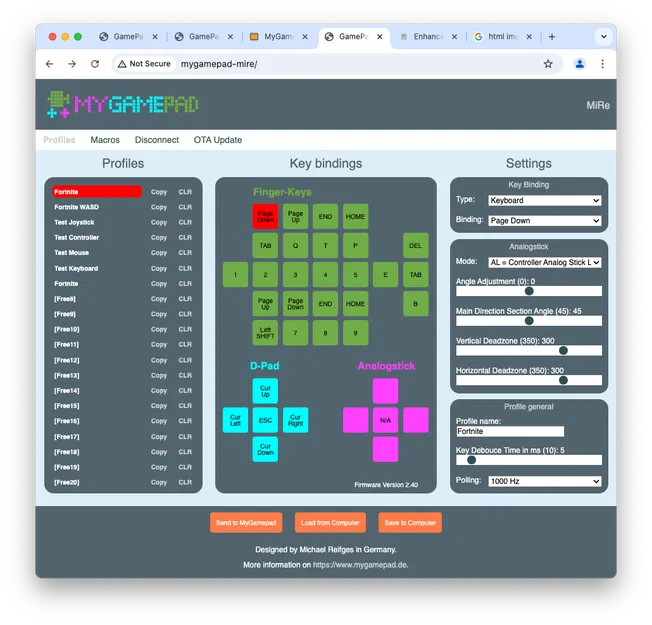Screen dimensions: 652x625
Task: Select the Test Mouse profile
Action: click(71, 253)
